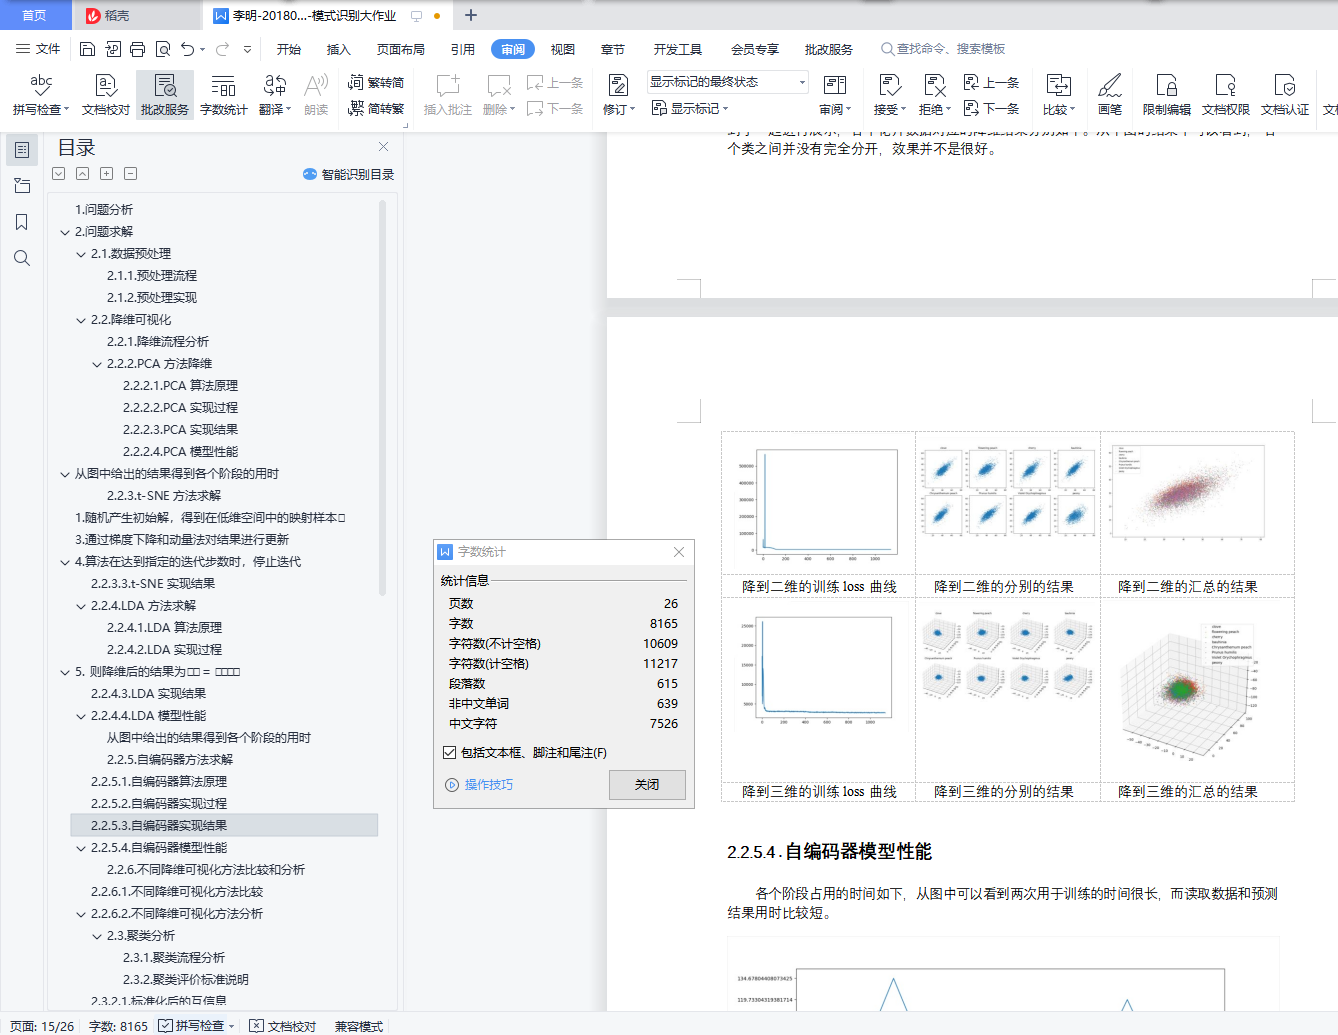
Task: Click the print icon in the quick access toolbar
Action: pos(137,49)
